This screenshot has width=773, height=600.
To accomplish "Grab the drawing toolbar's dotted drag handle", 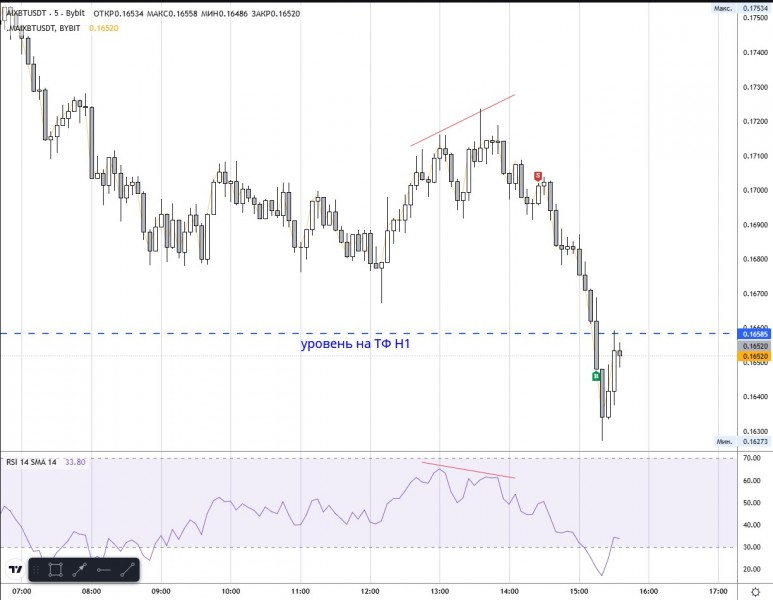I will pyautogui.click(x=36, y=570).
